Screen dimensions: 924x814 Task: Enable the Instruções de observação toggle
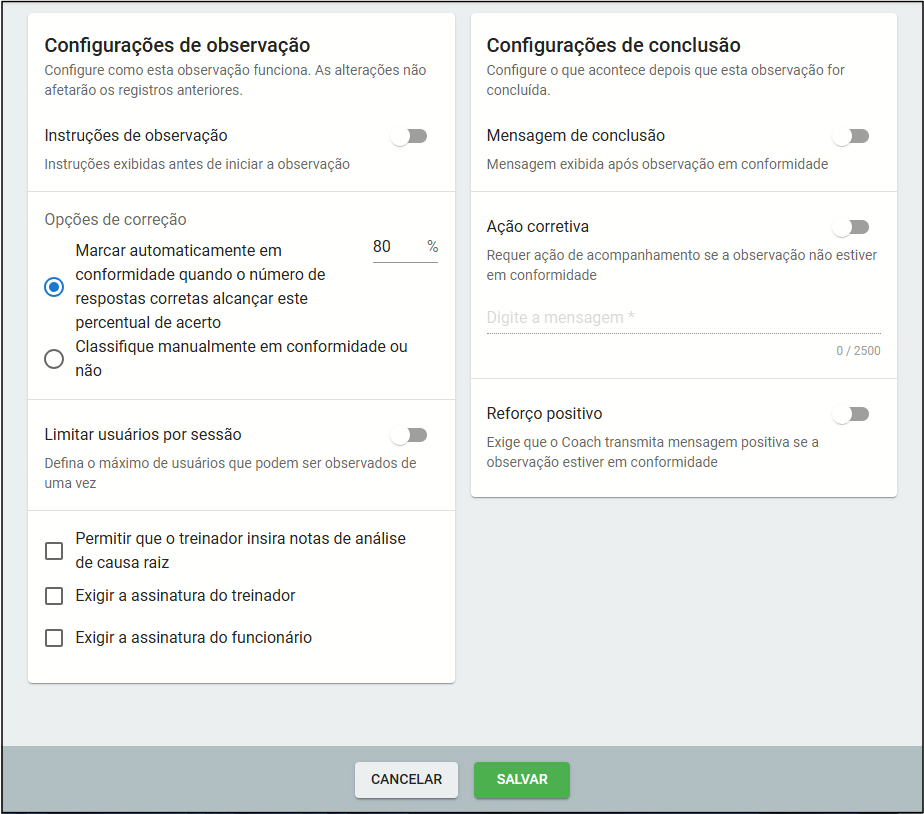click(x=408, y=136)
